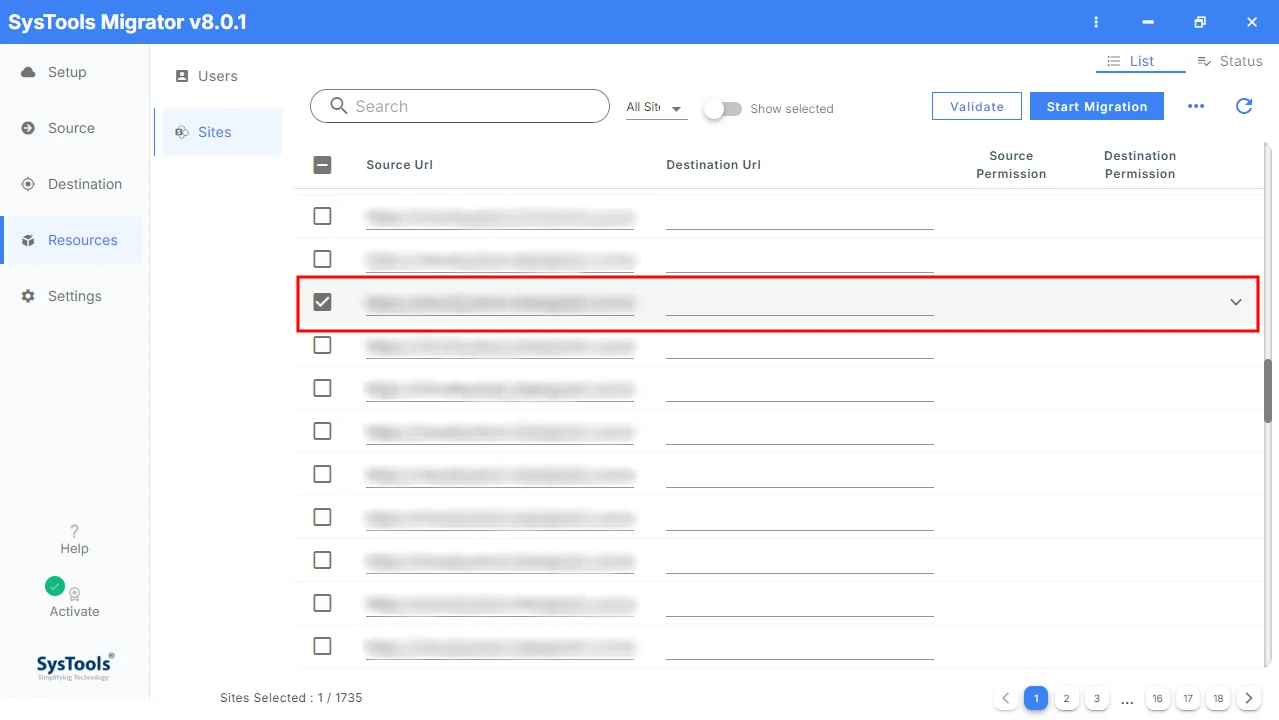Toggle the select-all header checkbox
1279x720 pixels.
coord(322,165)
